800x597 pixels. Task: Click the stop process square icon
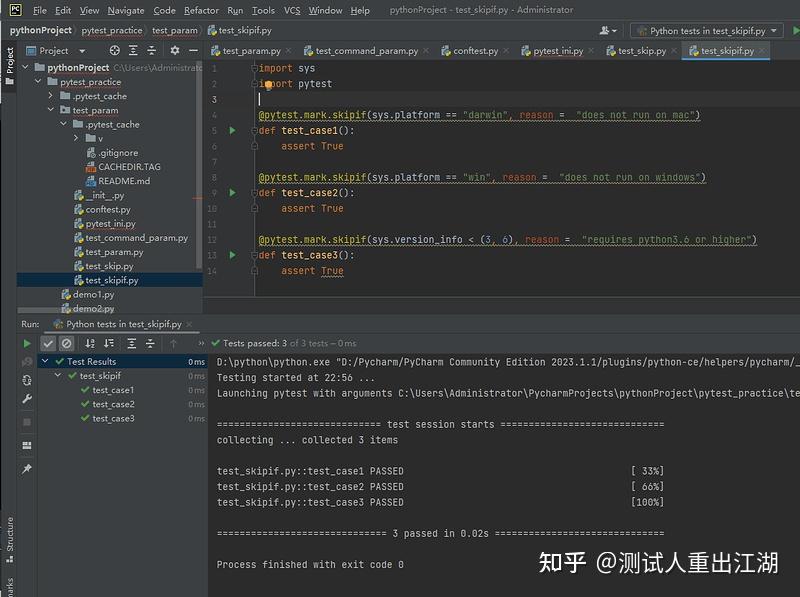27,422
